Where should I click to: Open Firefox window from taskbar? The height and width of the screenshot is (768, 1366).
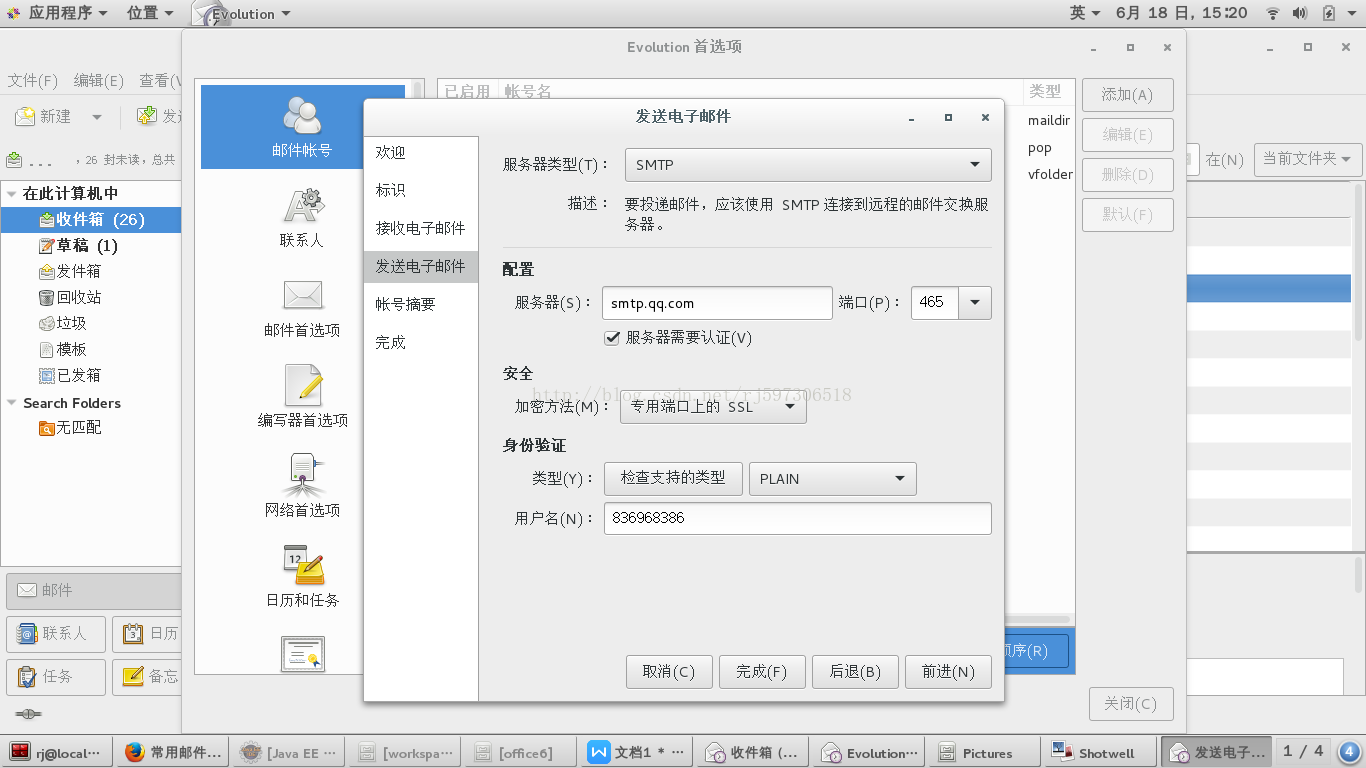pyautogui.click(x=173, y=753)
